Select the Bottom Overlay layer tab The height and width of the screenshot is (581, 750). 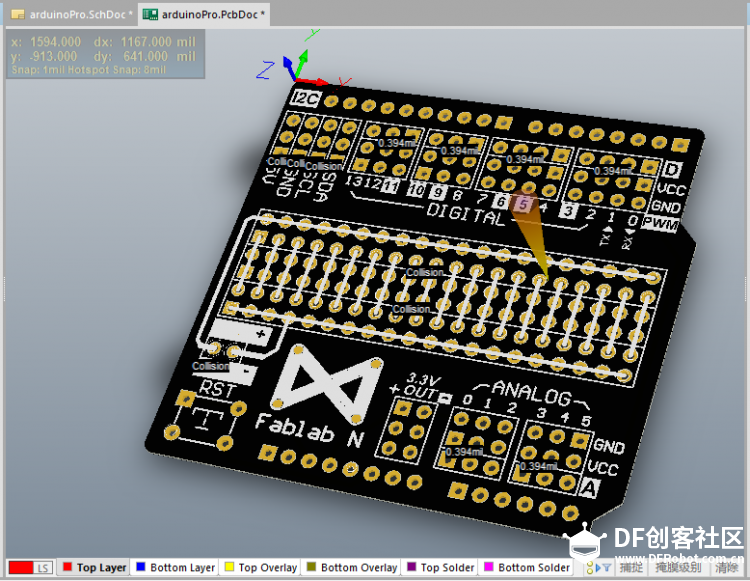352,568
